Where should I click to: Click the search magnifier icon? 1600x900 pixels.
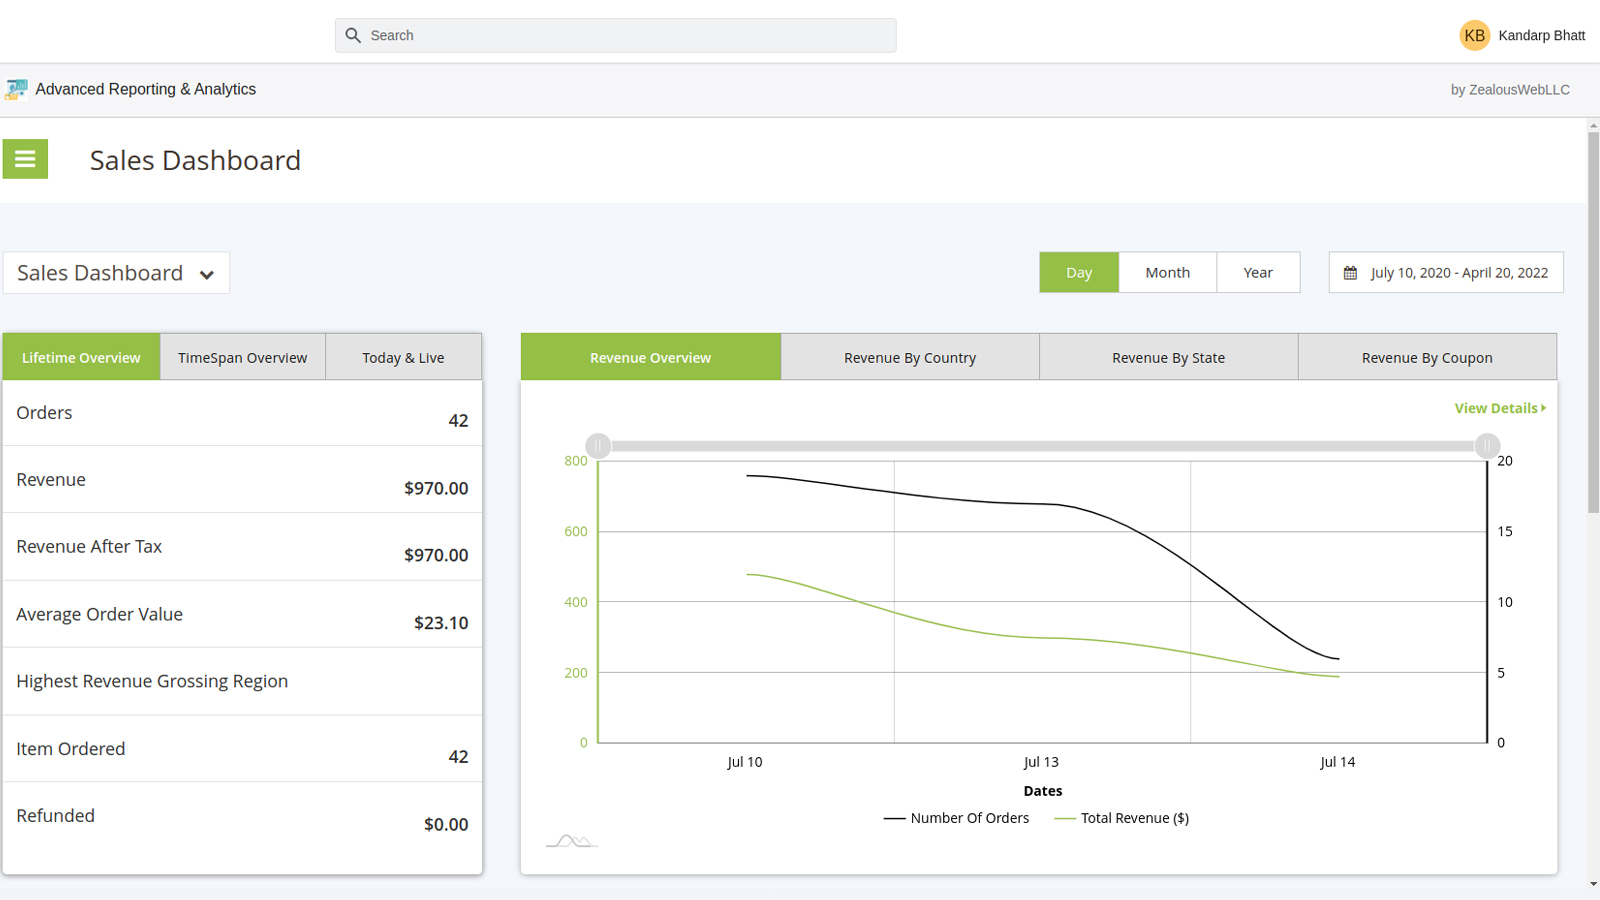point(353,35)
